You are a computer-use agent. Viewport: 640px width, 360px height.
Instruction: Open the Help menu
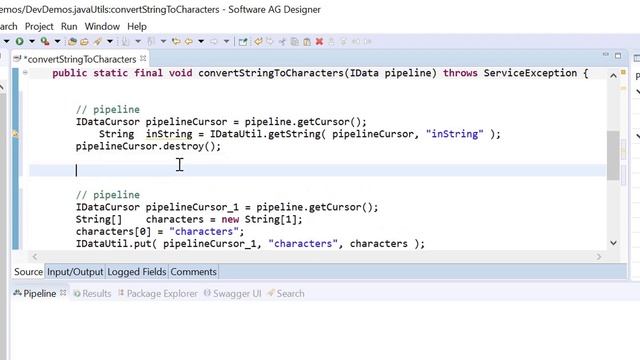137,27
